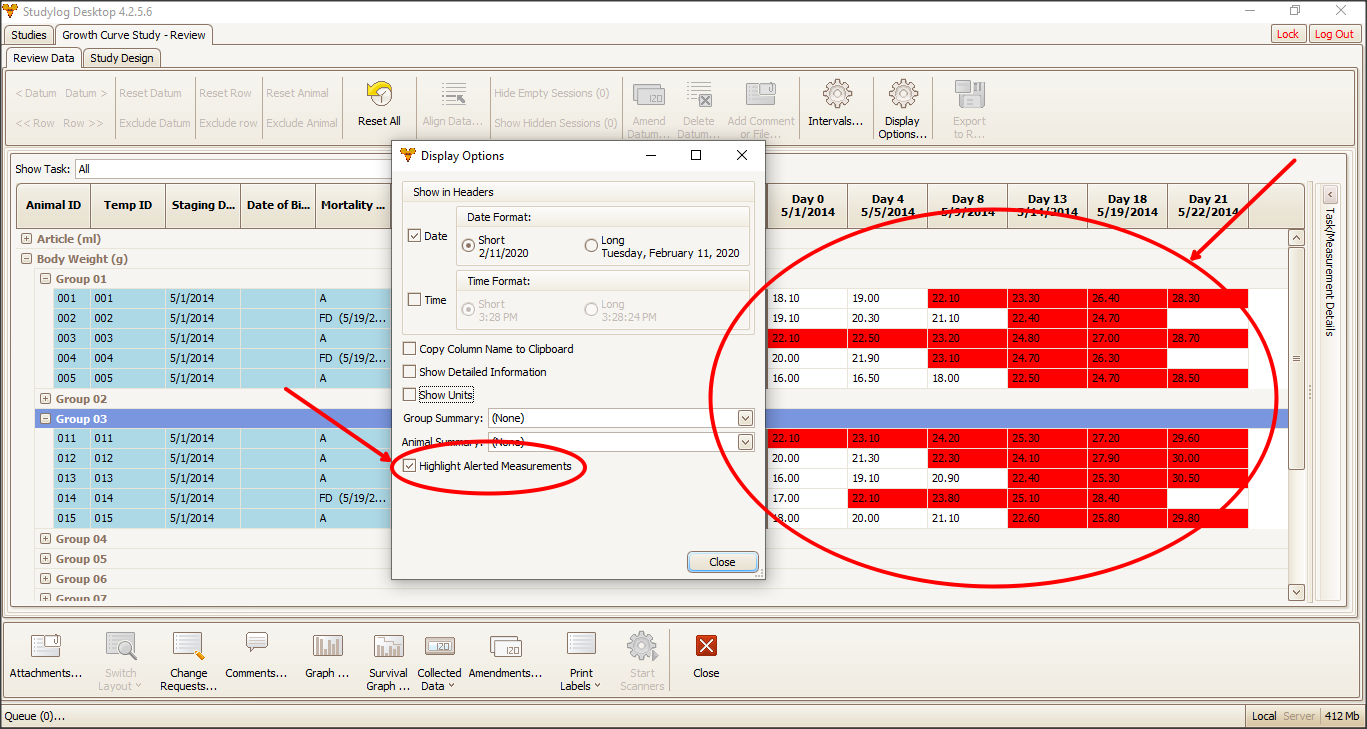Click the Log Out button
Viewport: 1367px width, 729px height.
click(x=1334, y=34)
